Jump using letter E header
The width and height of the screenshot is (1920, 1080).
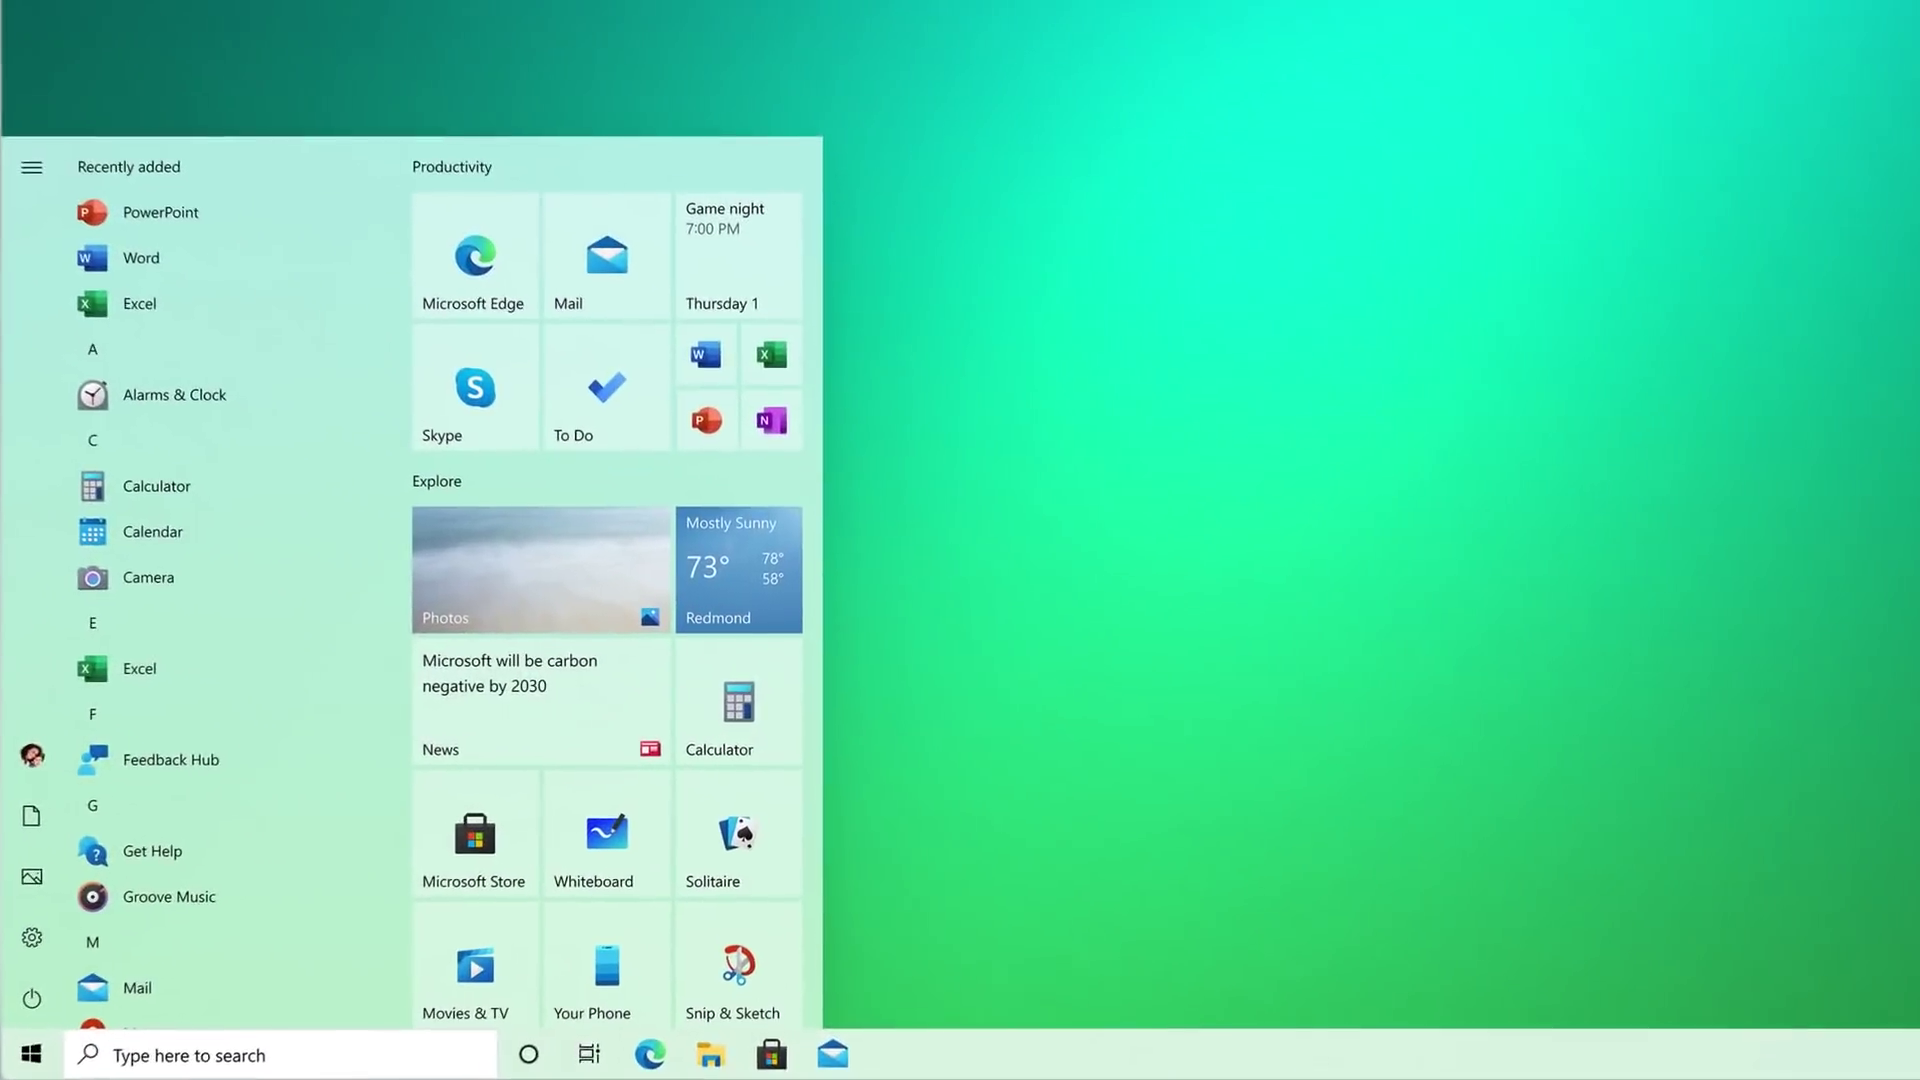[93, 623]
